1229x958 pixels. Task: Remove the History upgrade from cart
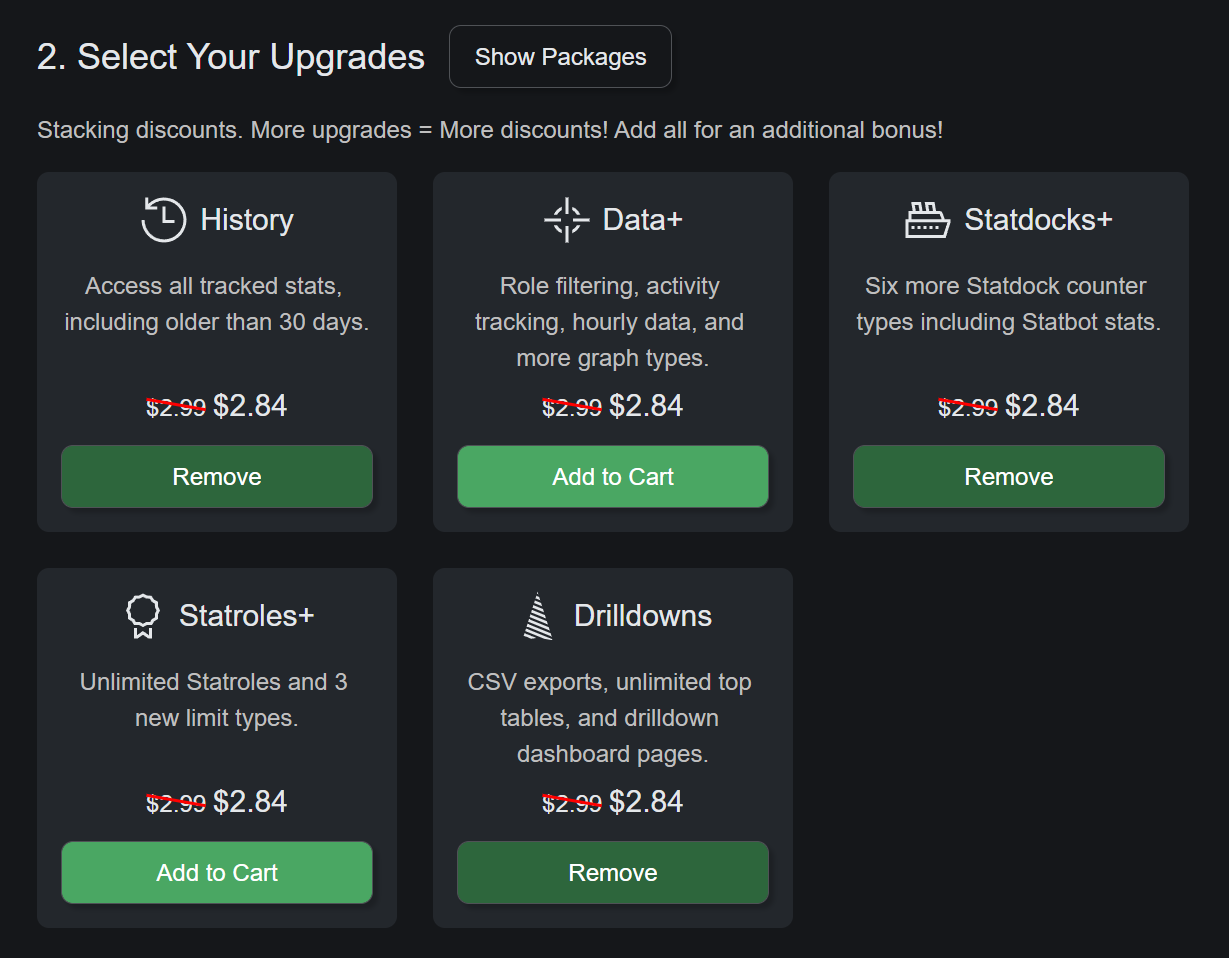click(217, 477)
